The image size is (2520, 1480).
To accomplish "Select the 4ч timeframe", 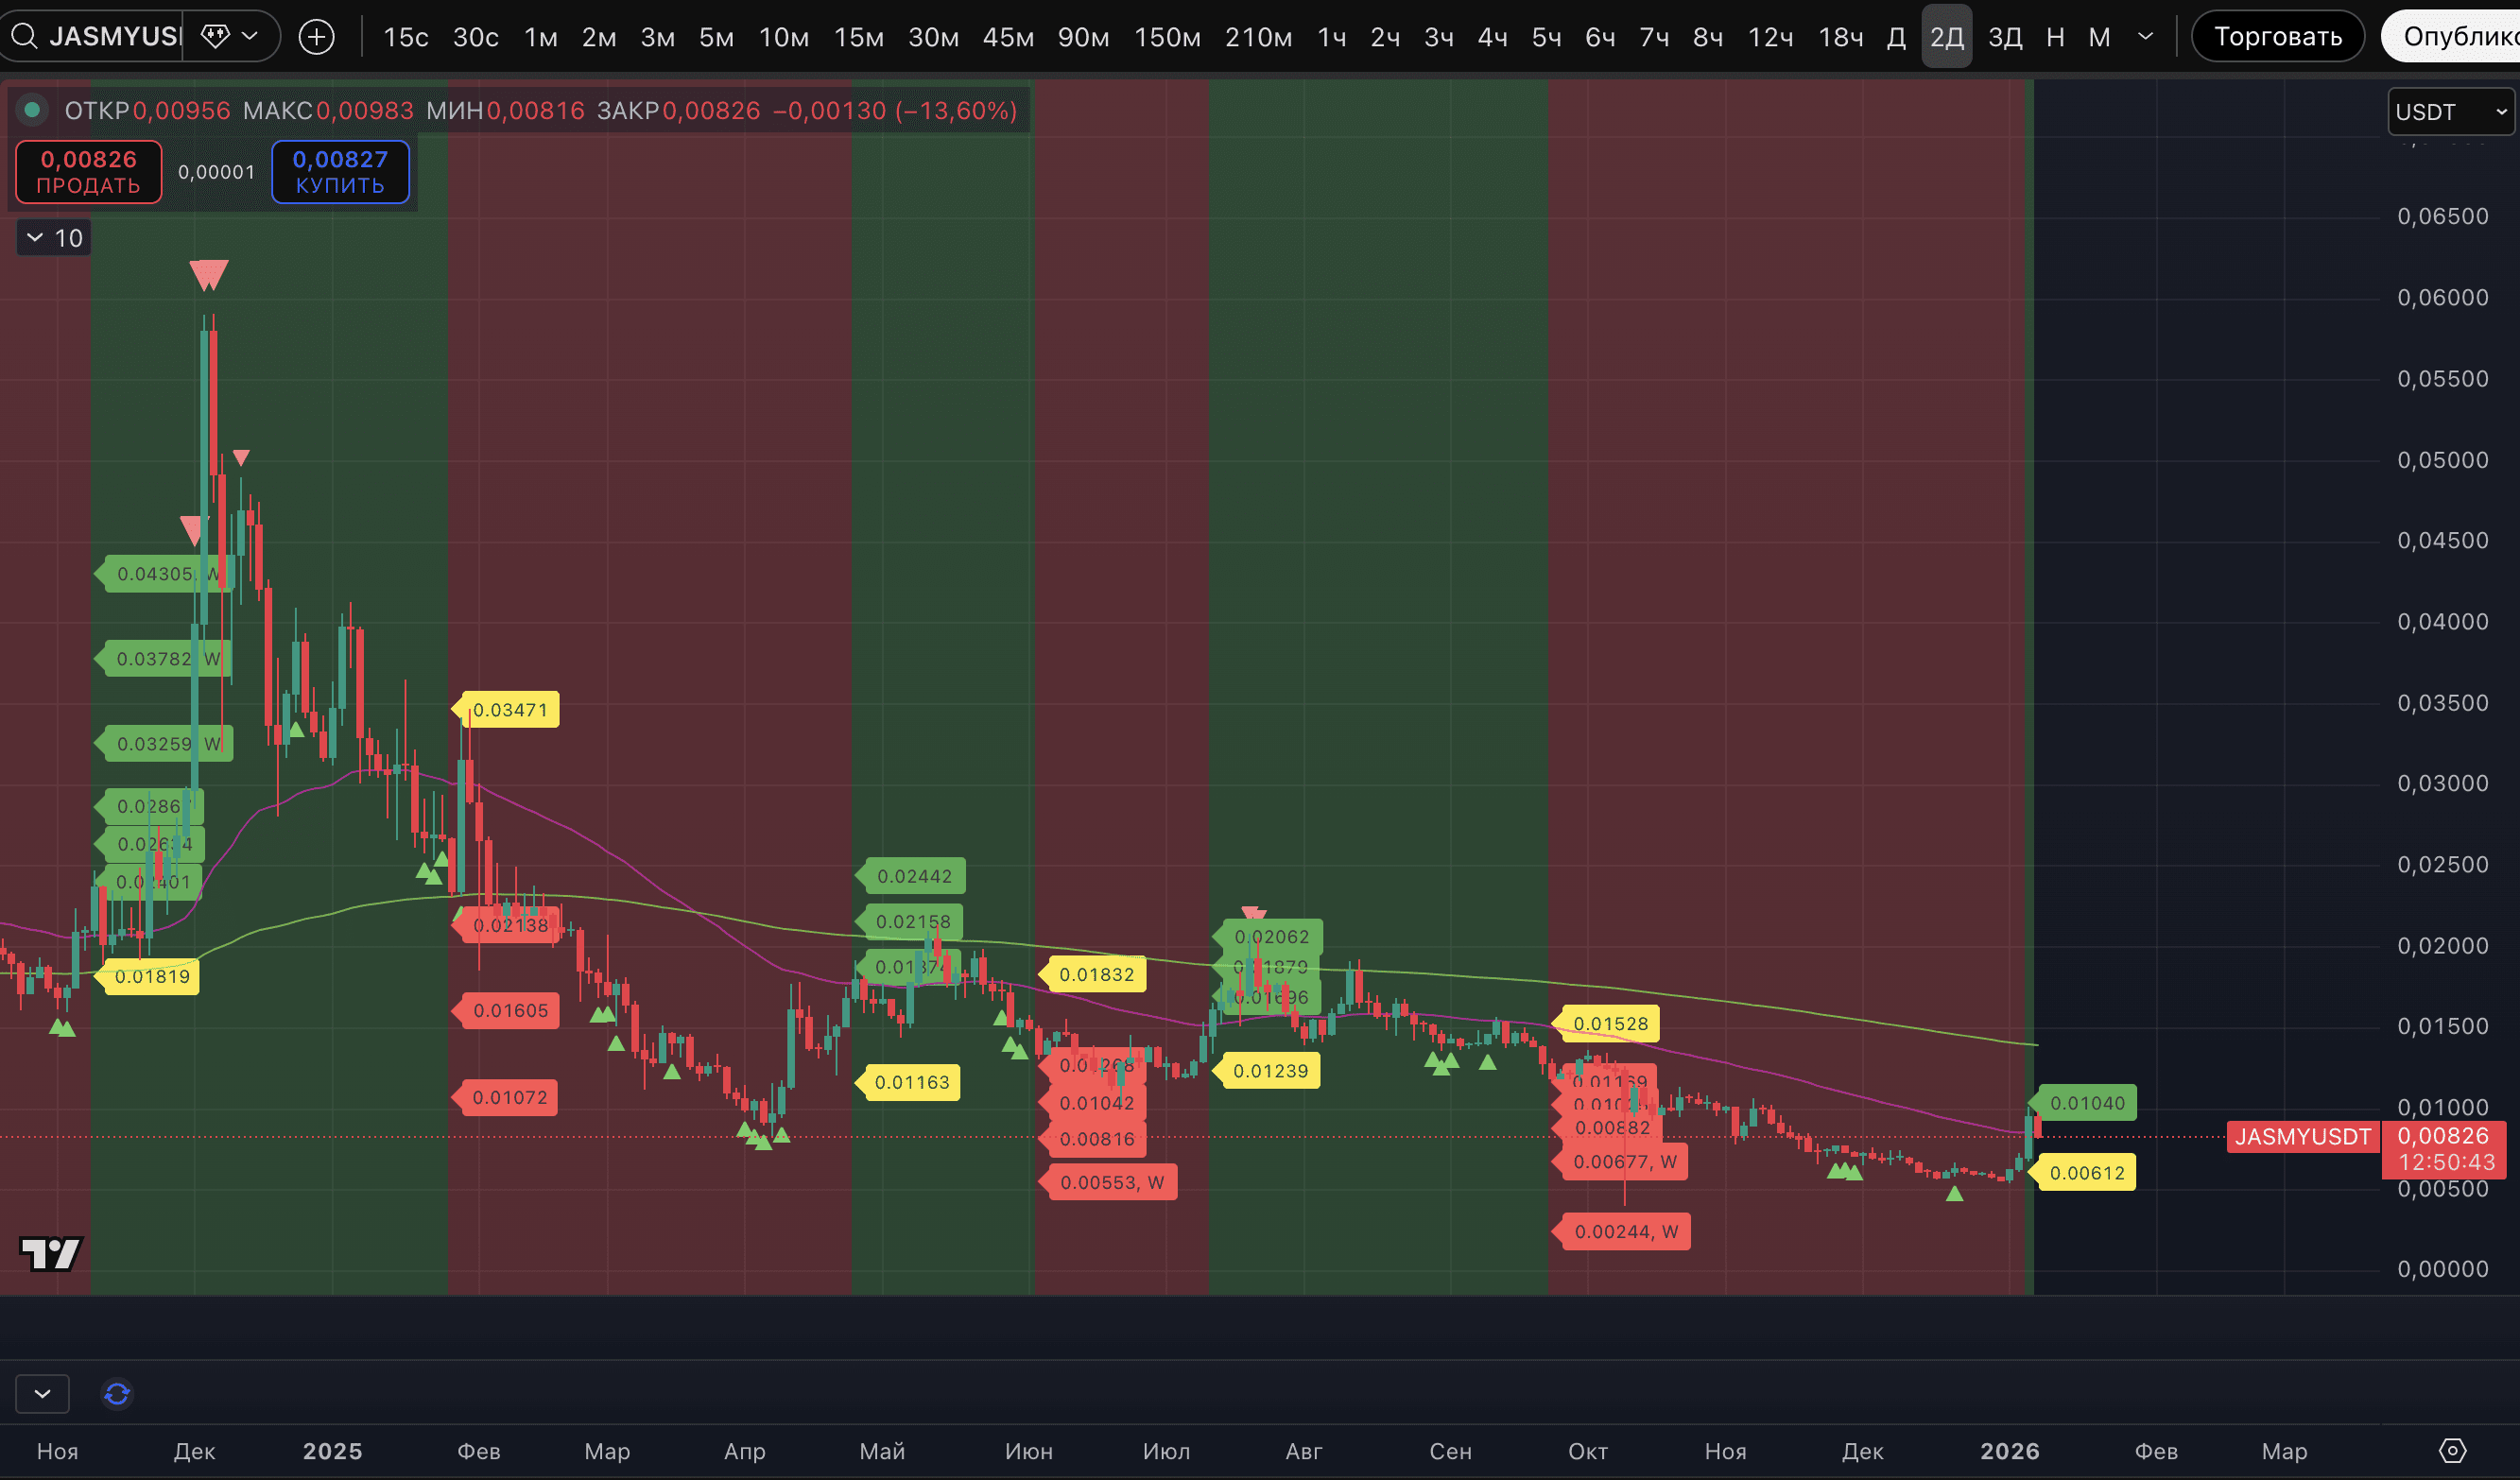I will point(1492,38).
